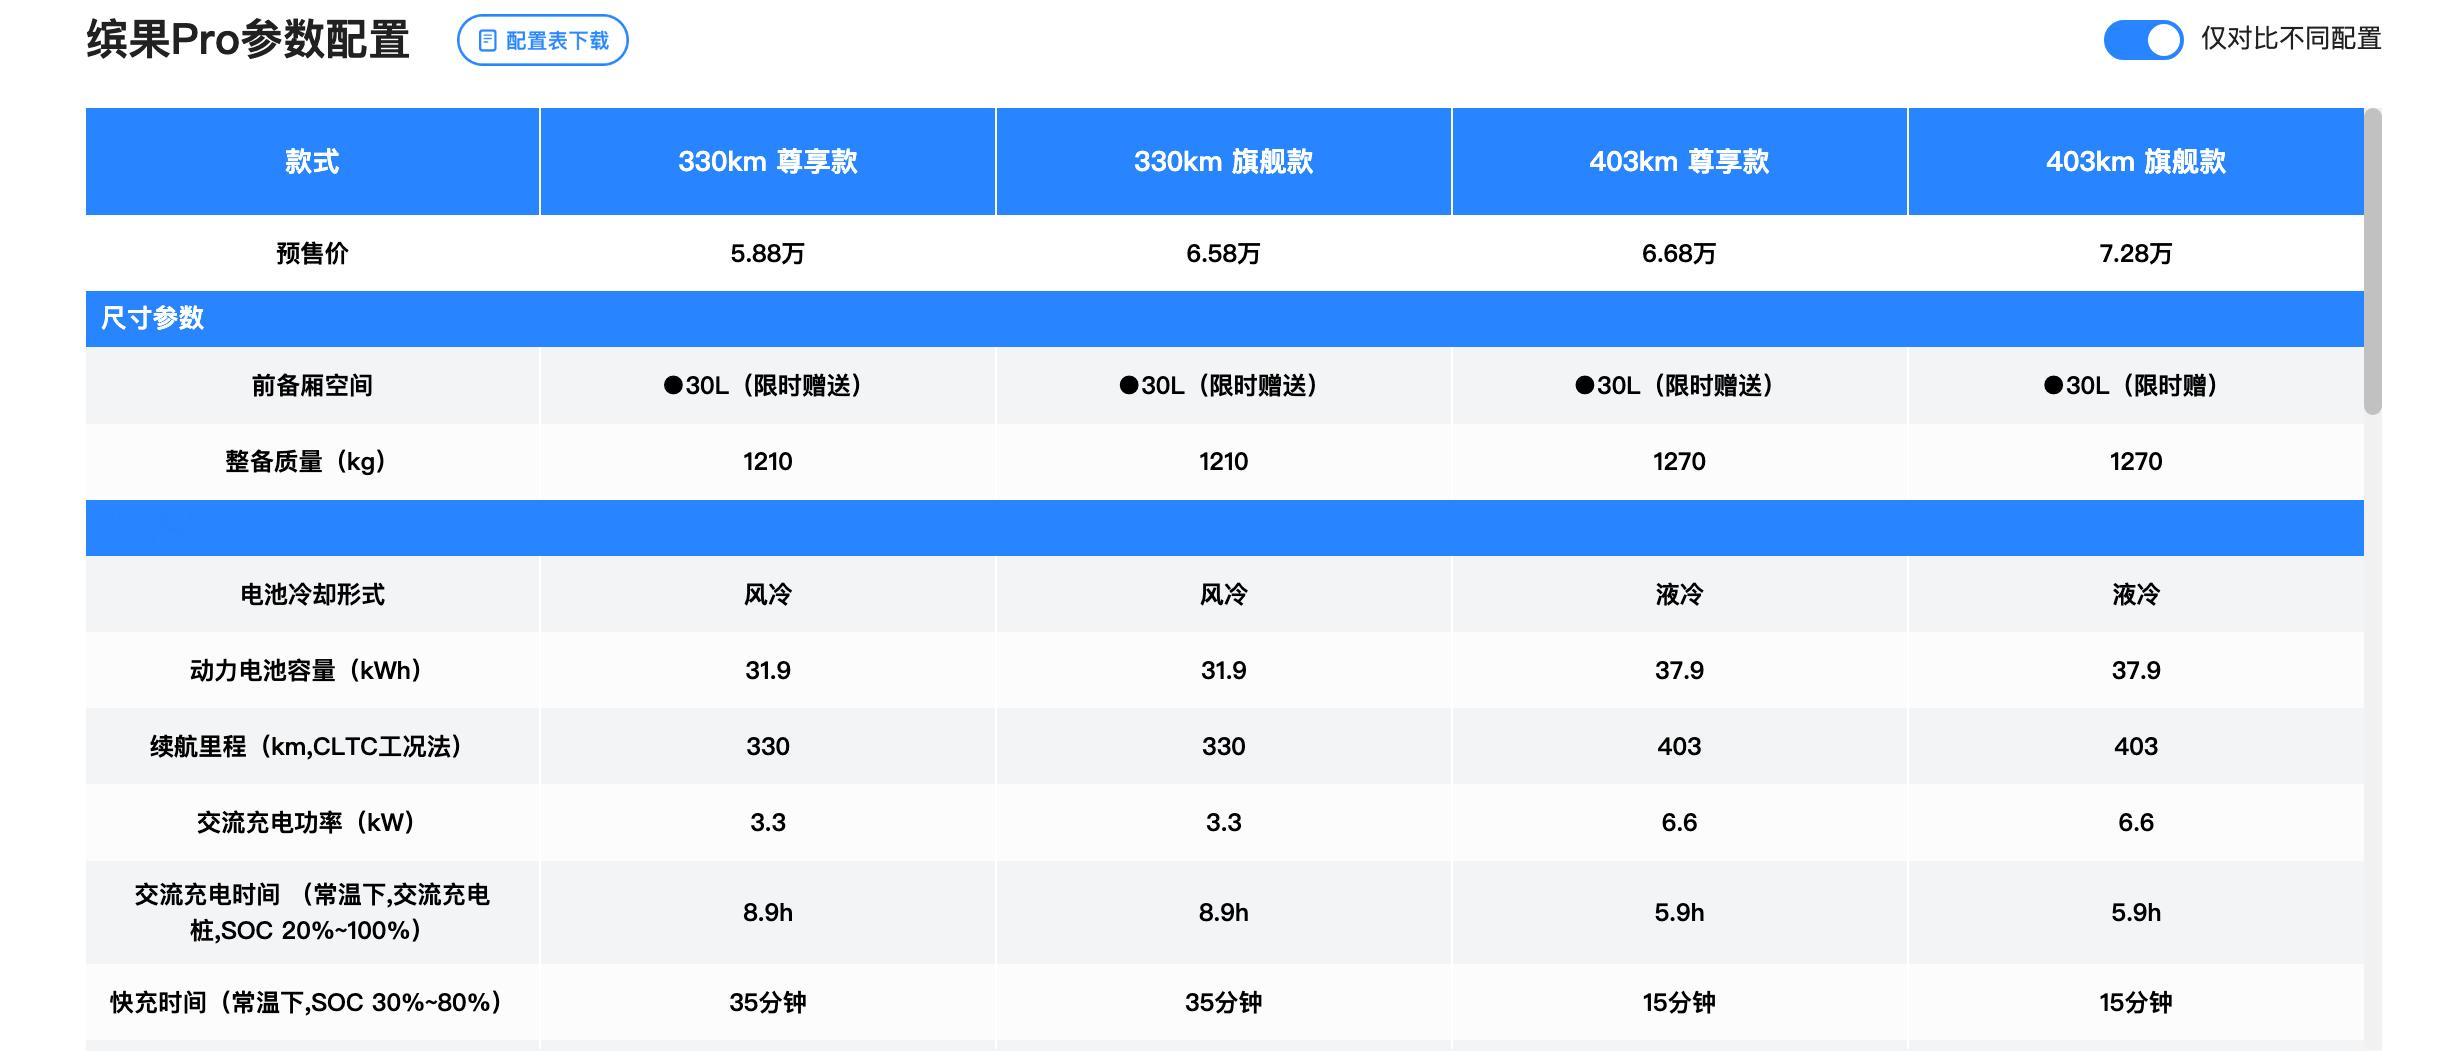Click the 尺寸参数 section header
The width and height of the screenshot is (2459, 1064).
(x=1225, y=319)
